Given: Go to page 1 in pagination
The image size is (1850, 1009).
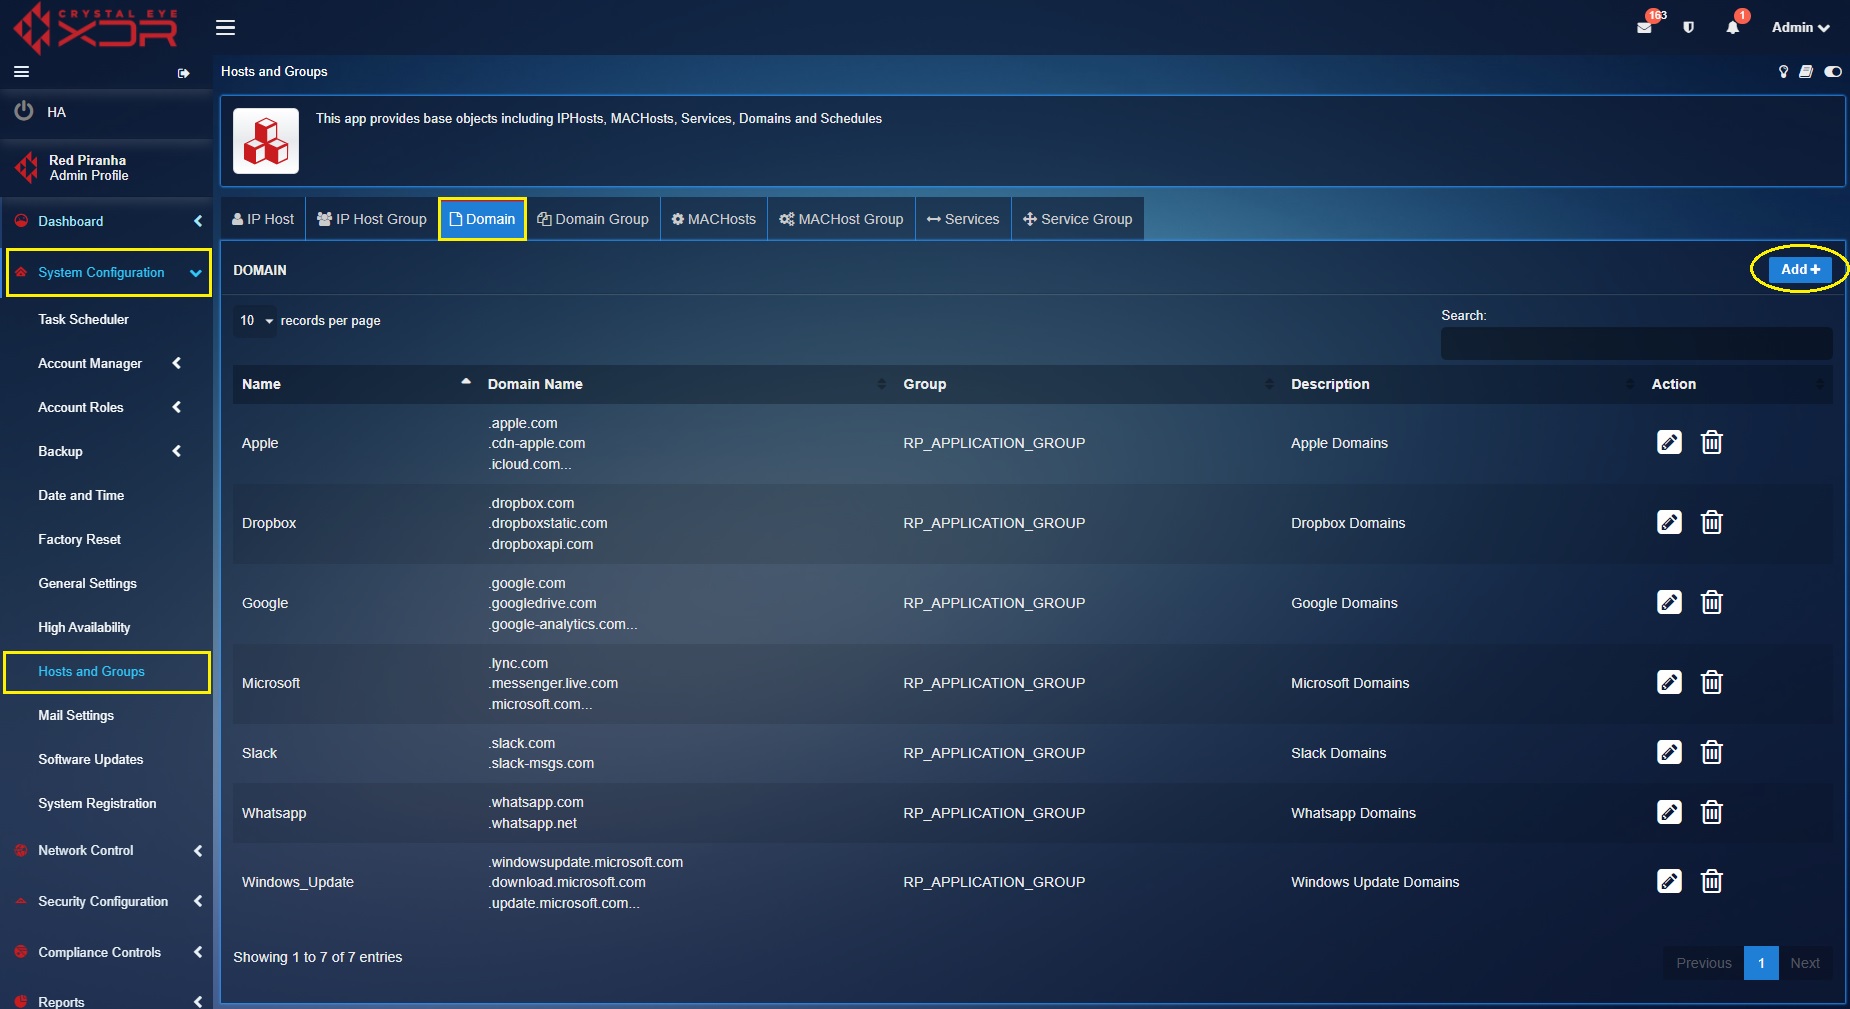Looking at the screenshot, I should tap(1761, 963).
